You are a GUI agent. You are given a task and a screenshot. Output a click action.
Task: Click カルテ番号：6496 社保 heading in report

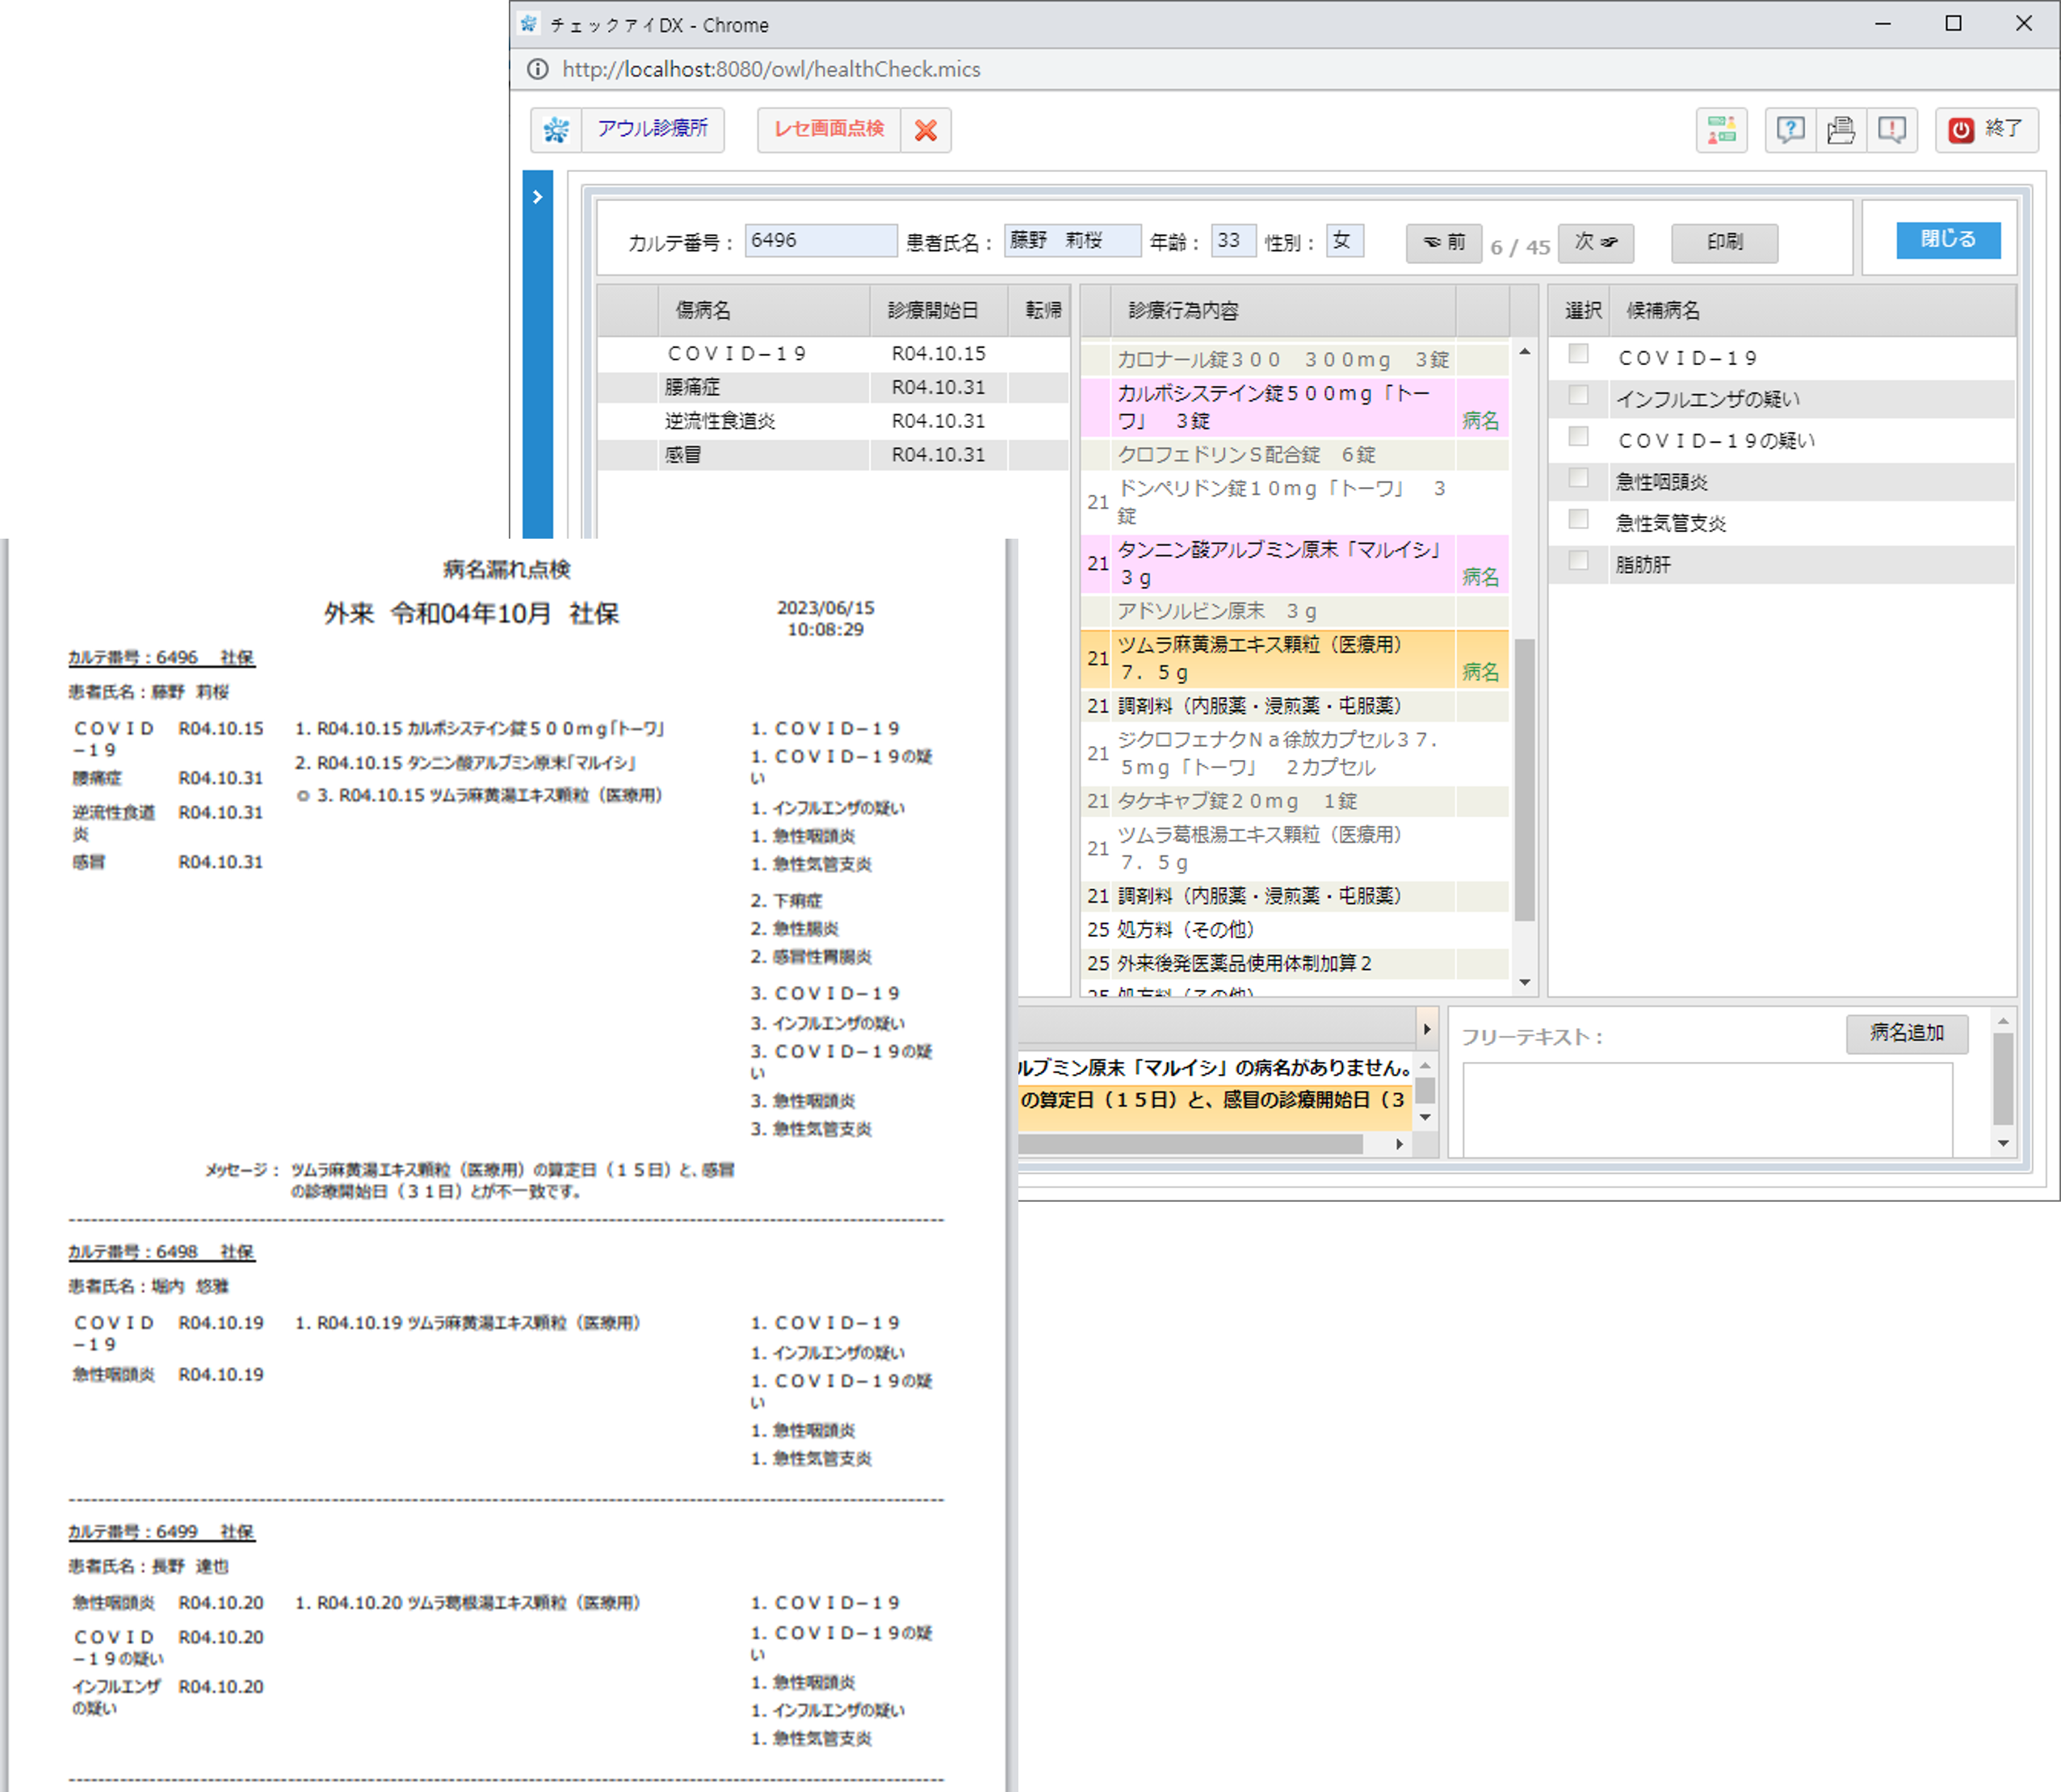[x=161, y=658]
